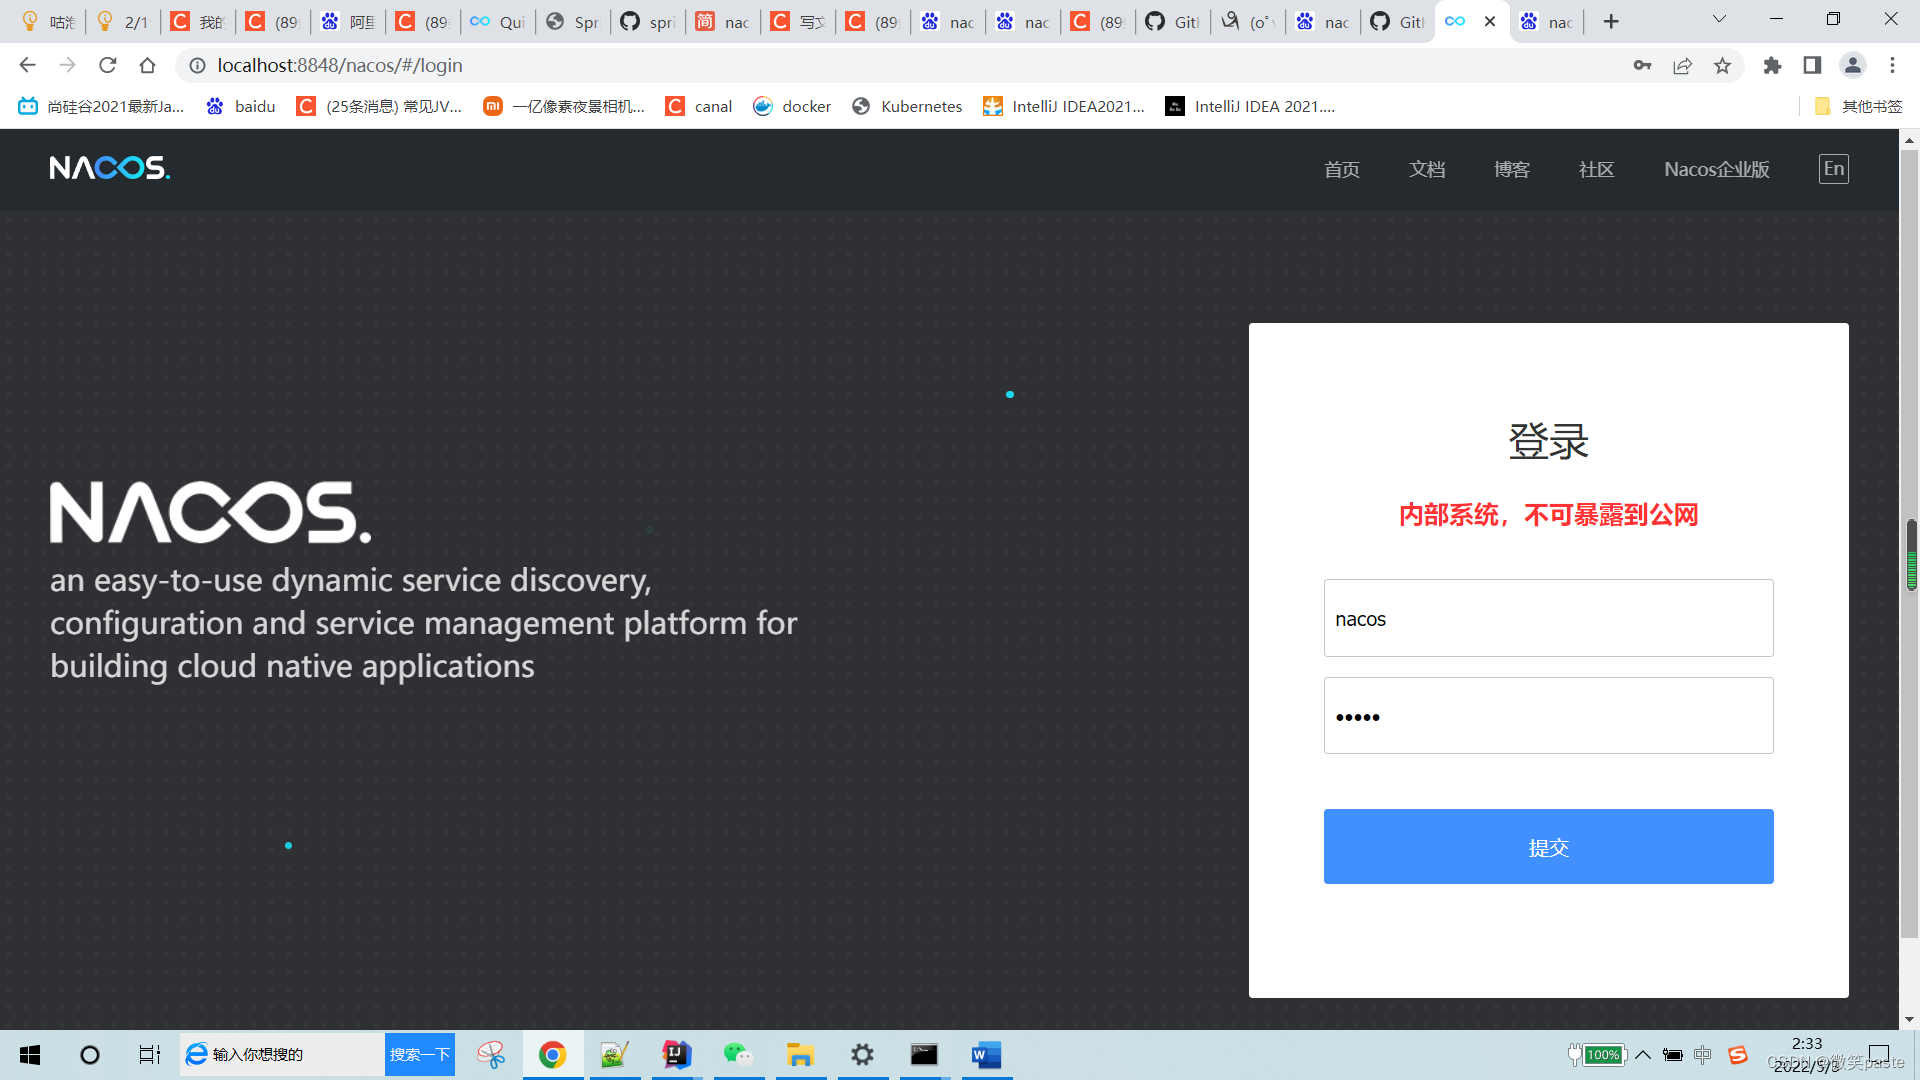Image resolution: width=1920 pixels, height=1080 pixels.
Task: Open 其他书签 bookmarks folder
Action: [1859, 106]
